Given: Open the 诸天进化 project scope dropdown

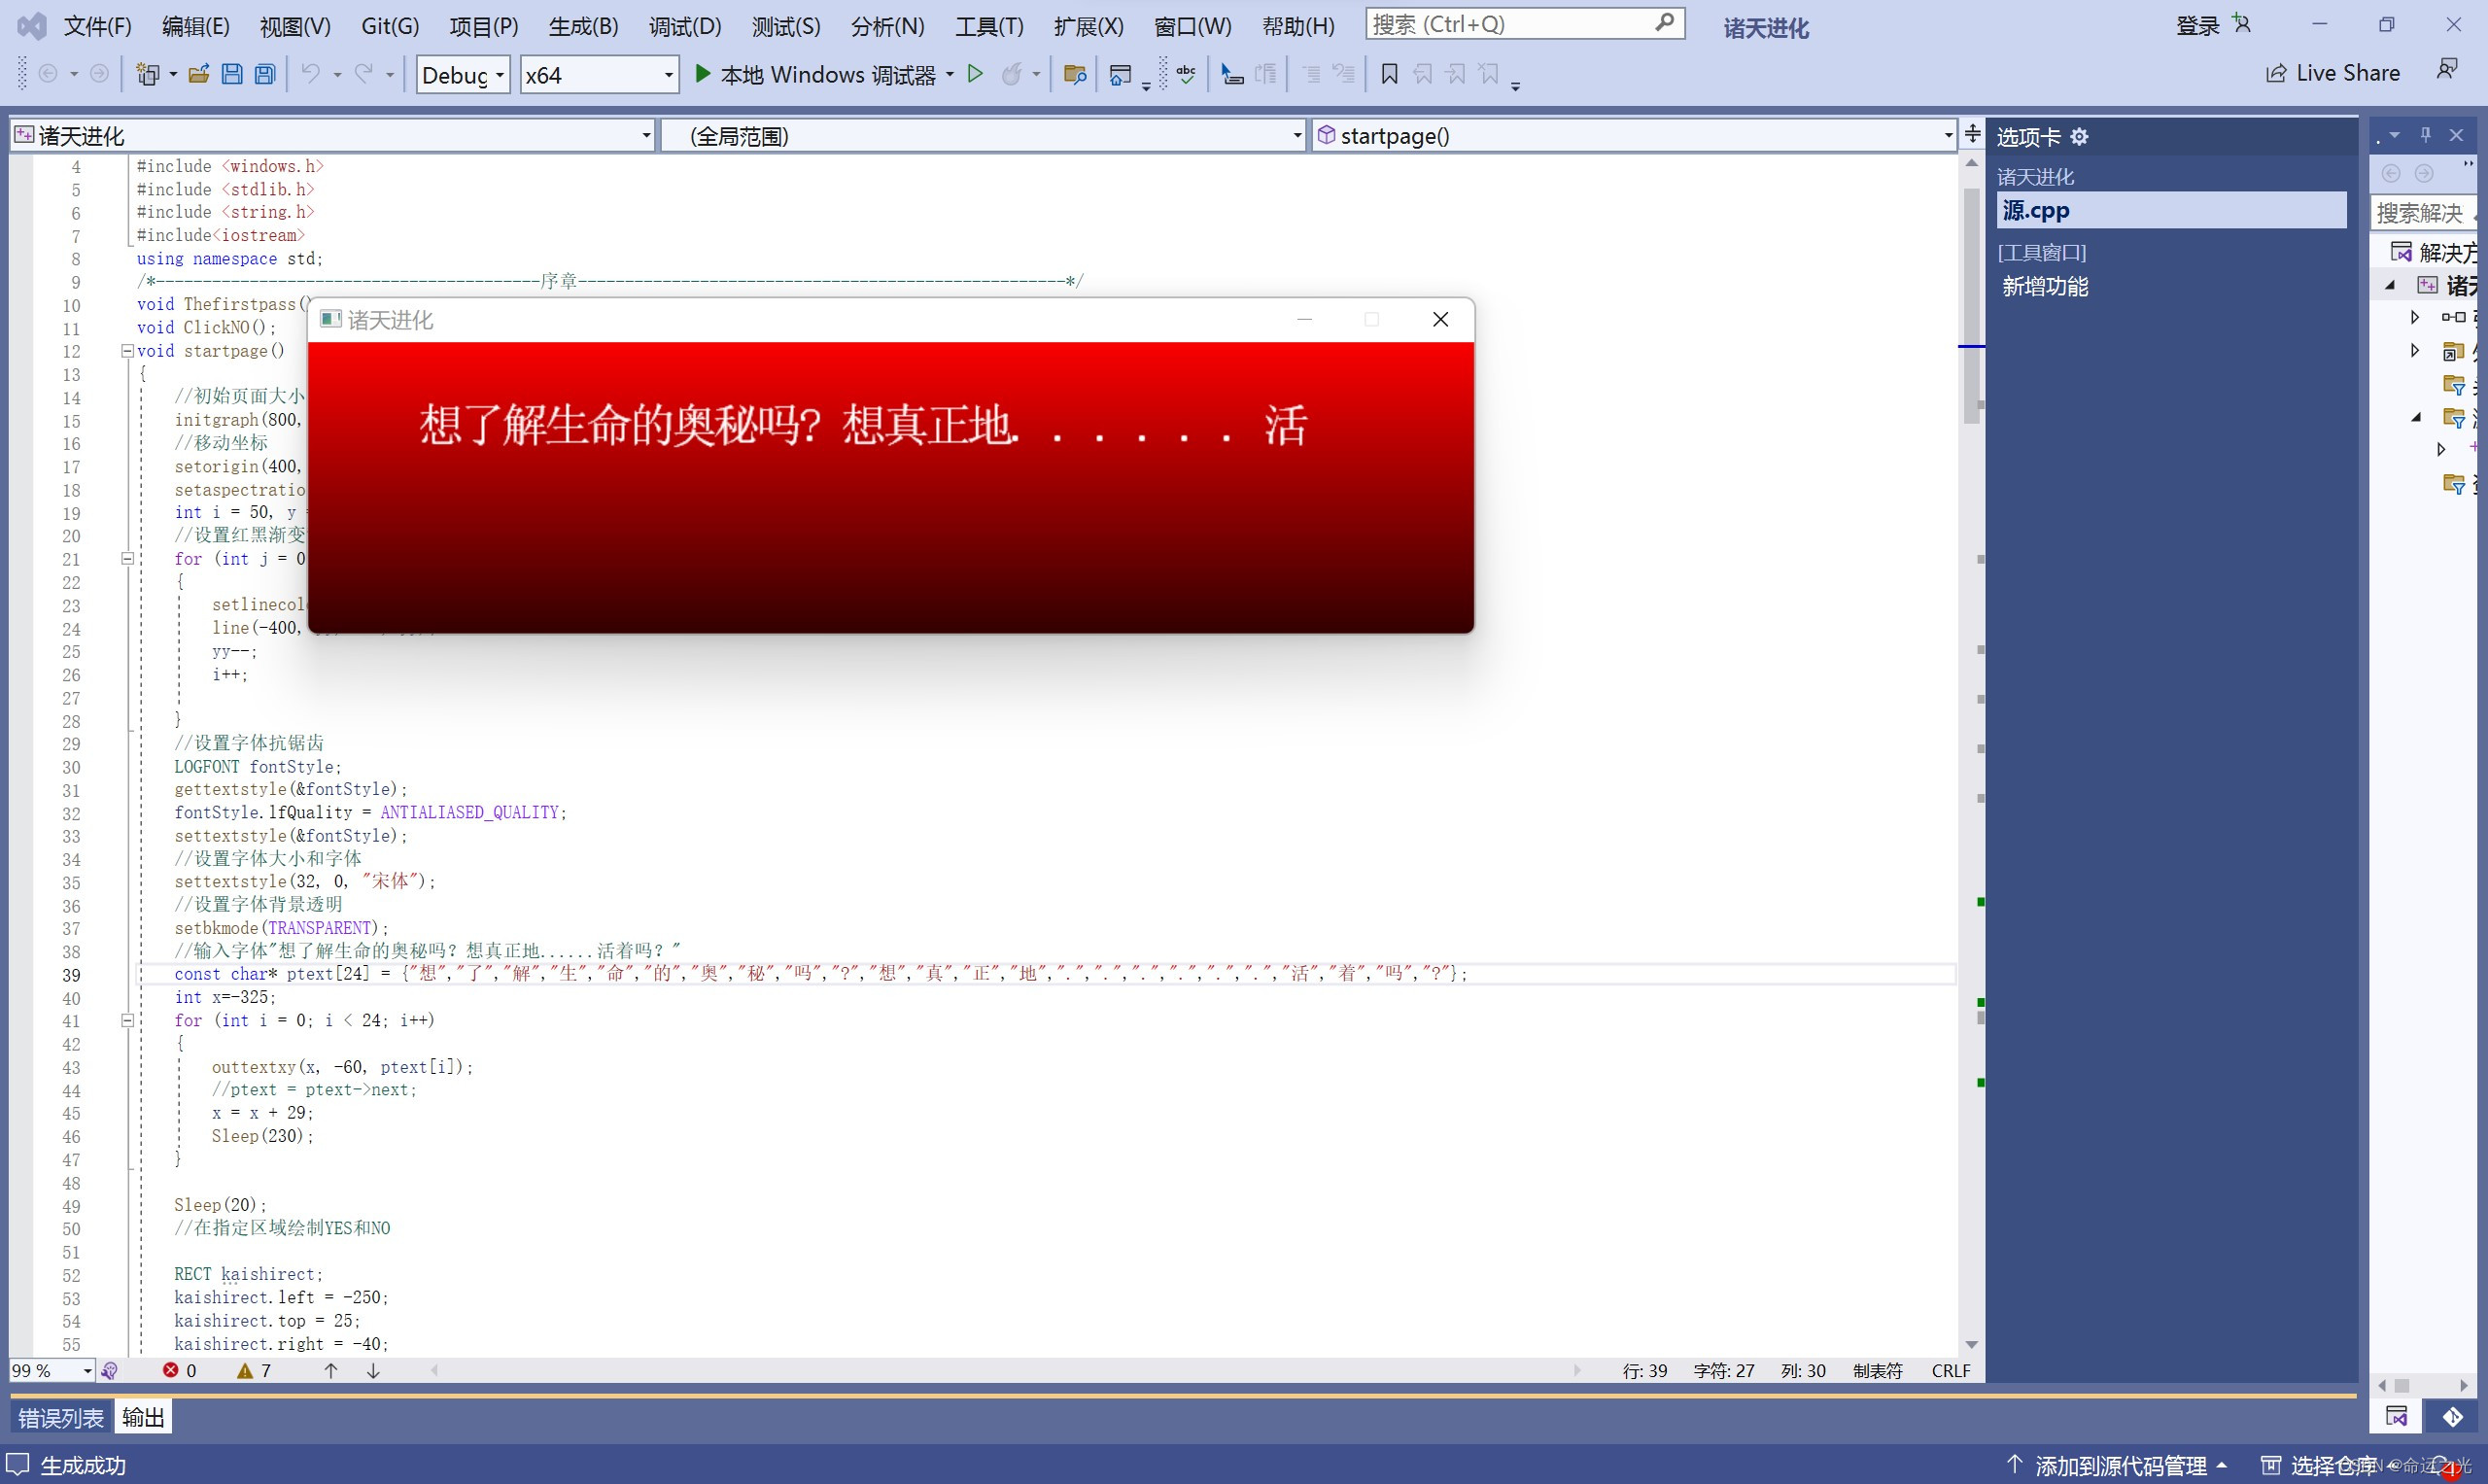Looking at the screenshot, I should click(x=332, y=135).
